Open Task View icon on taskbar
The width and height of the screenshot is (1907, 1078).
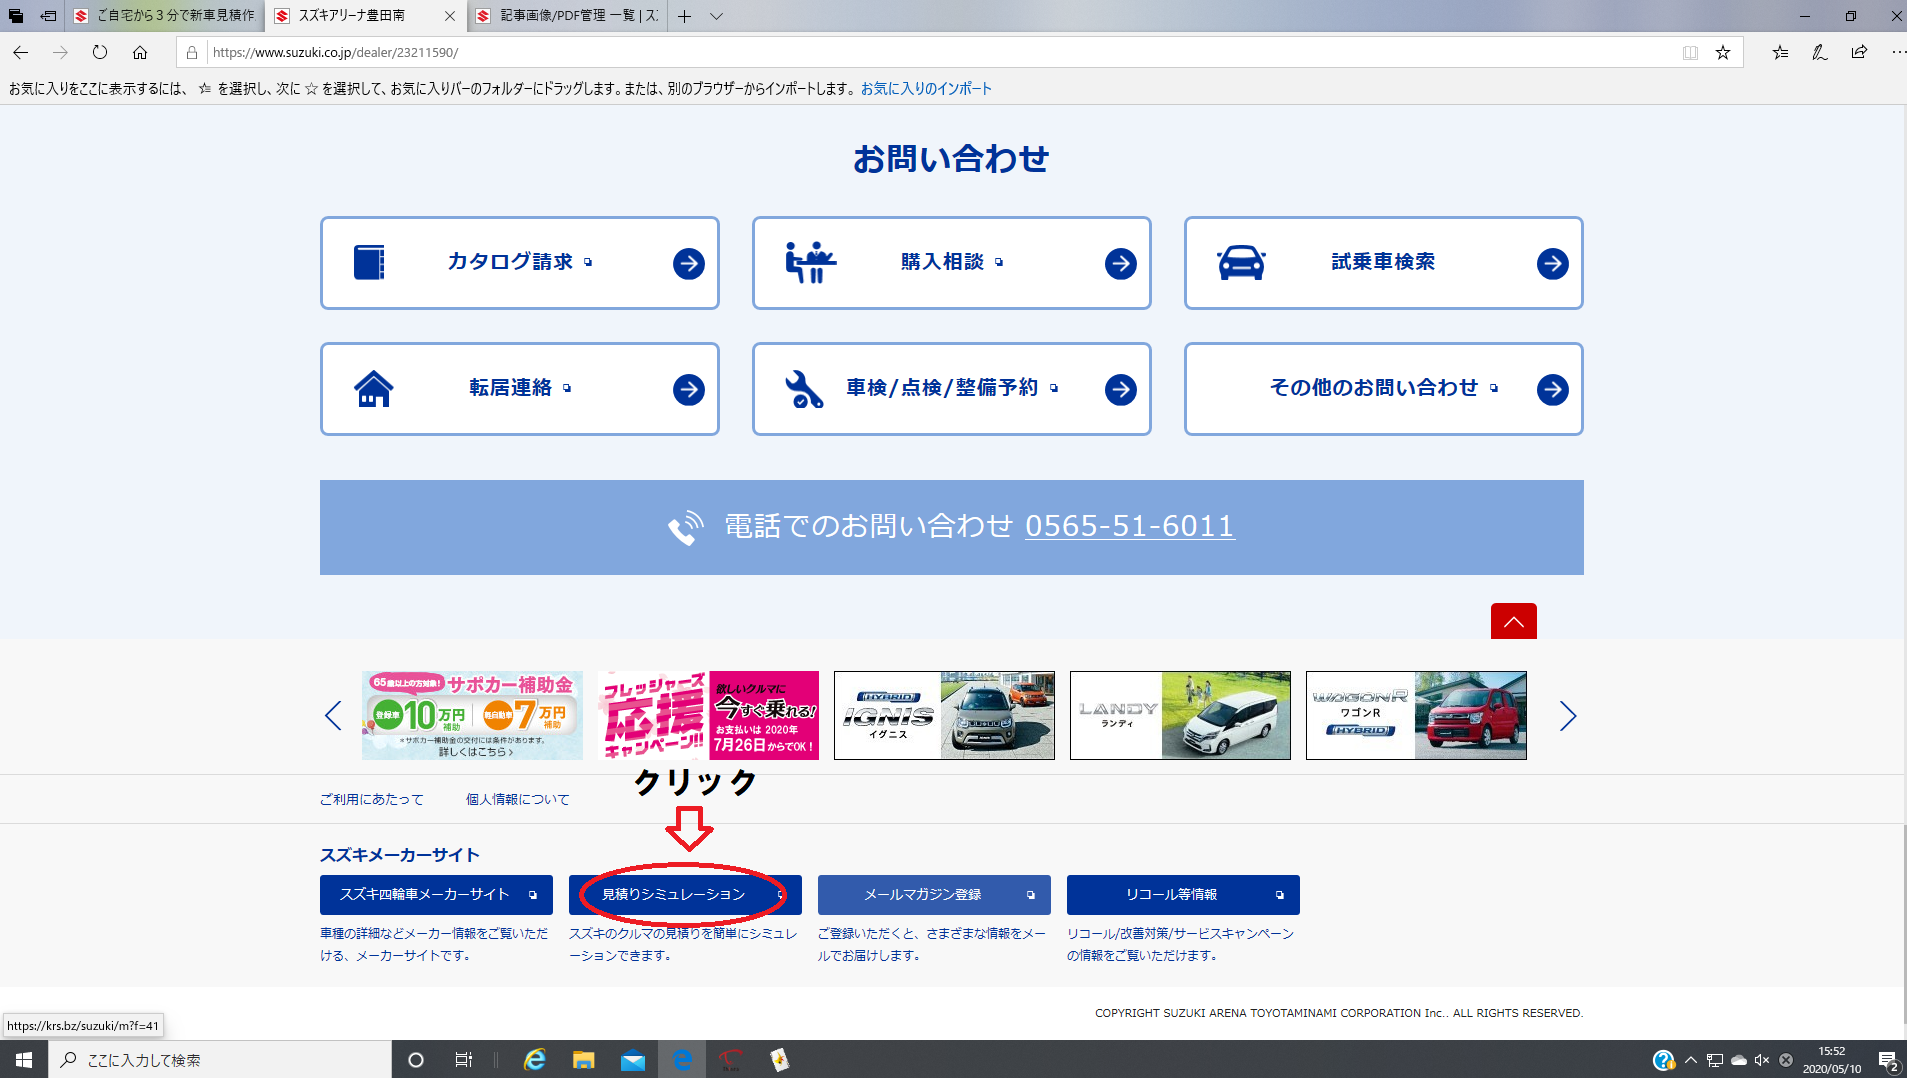tap(464, 1059)
